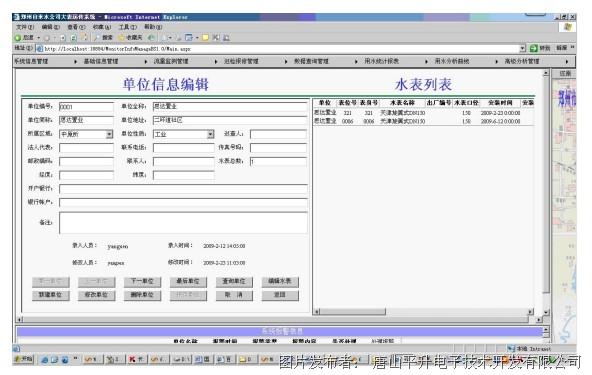Click 开户银行 input field
This screenshot has height=375, width=592.
[183, 189]
